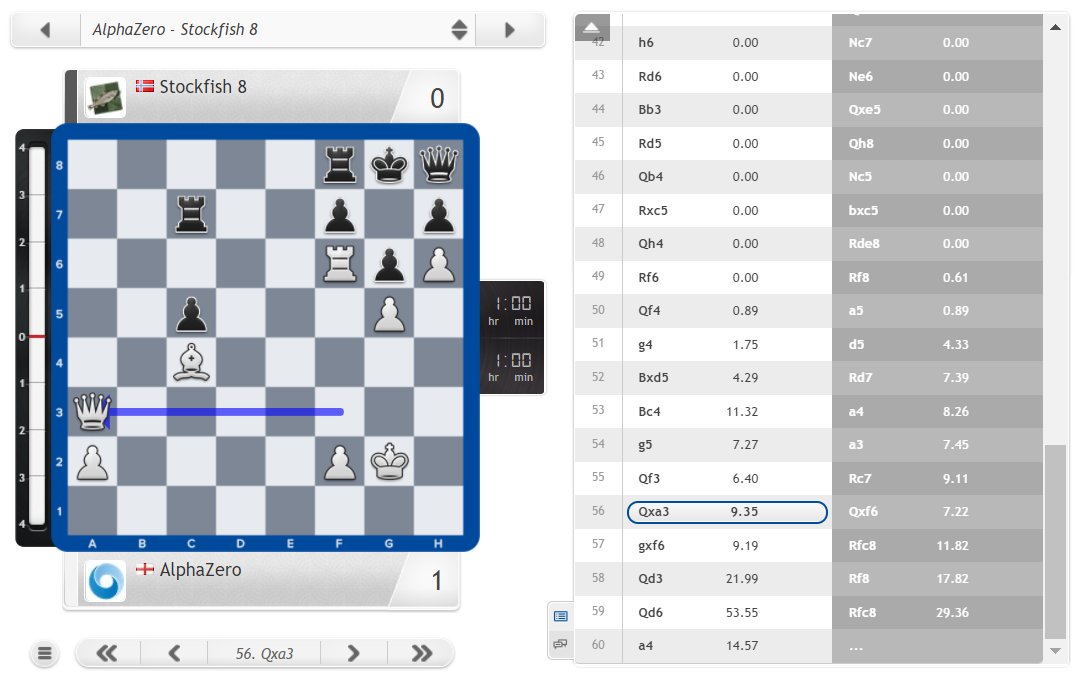Go to previous game with left arrow
The image size is (1076, 676).
pyautogui.click(x=45, y=30)
